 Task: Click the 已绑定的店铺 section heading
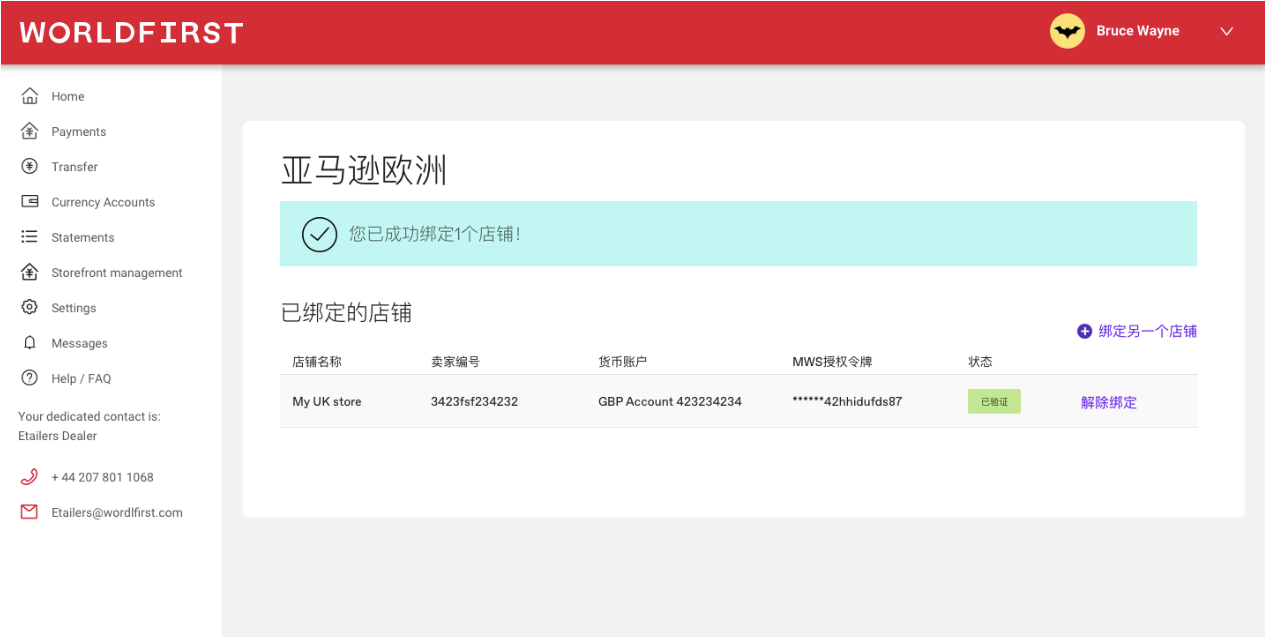[346, 312]
